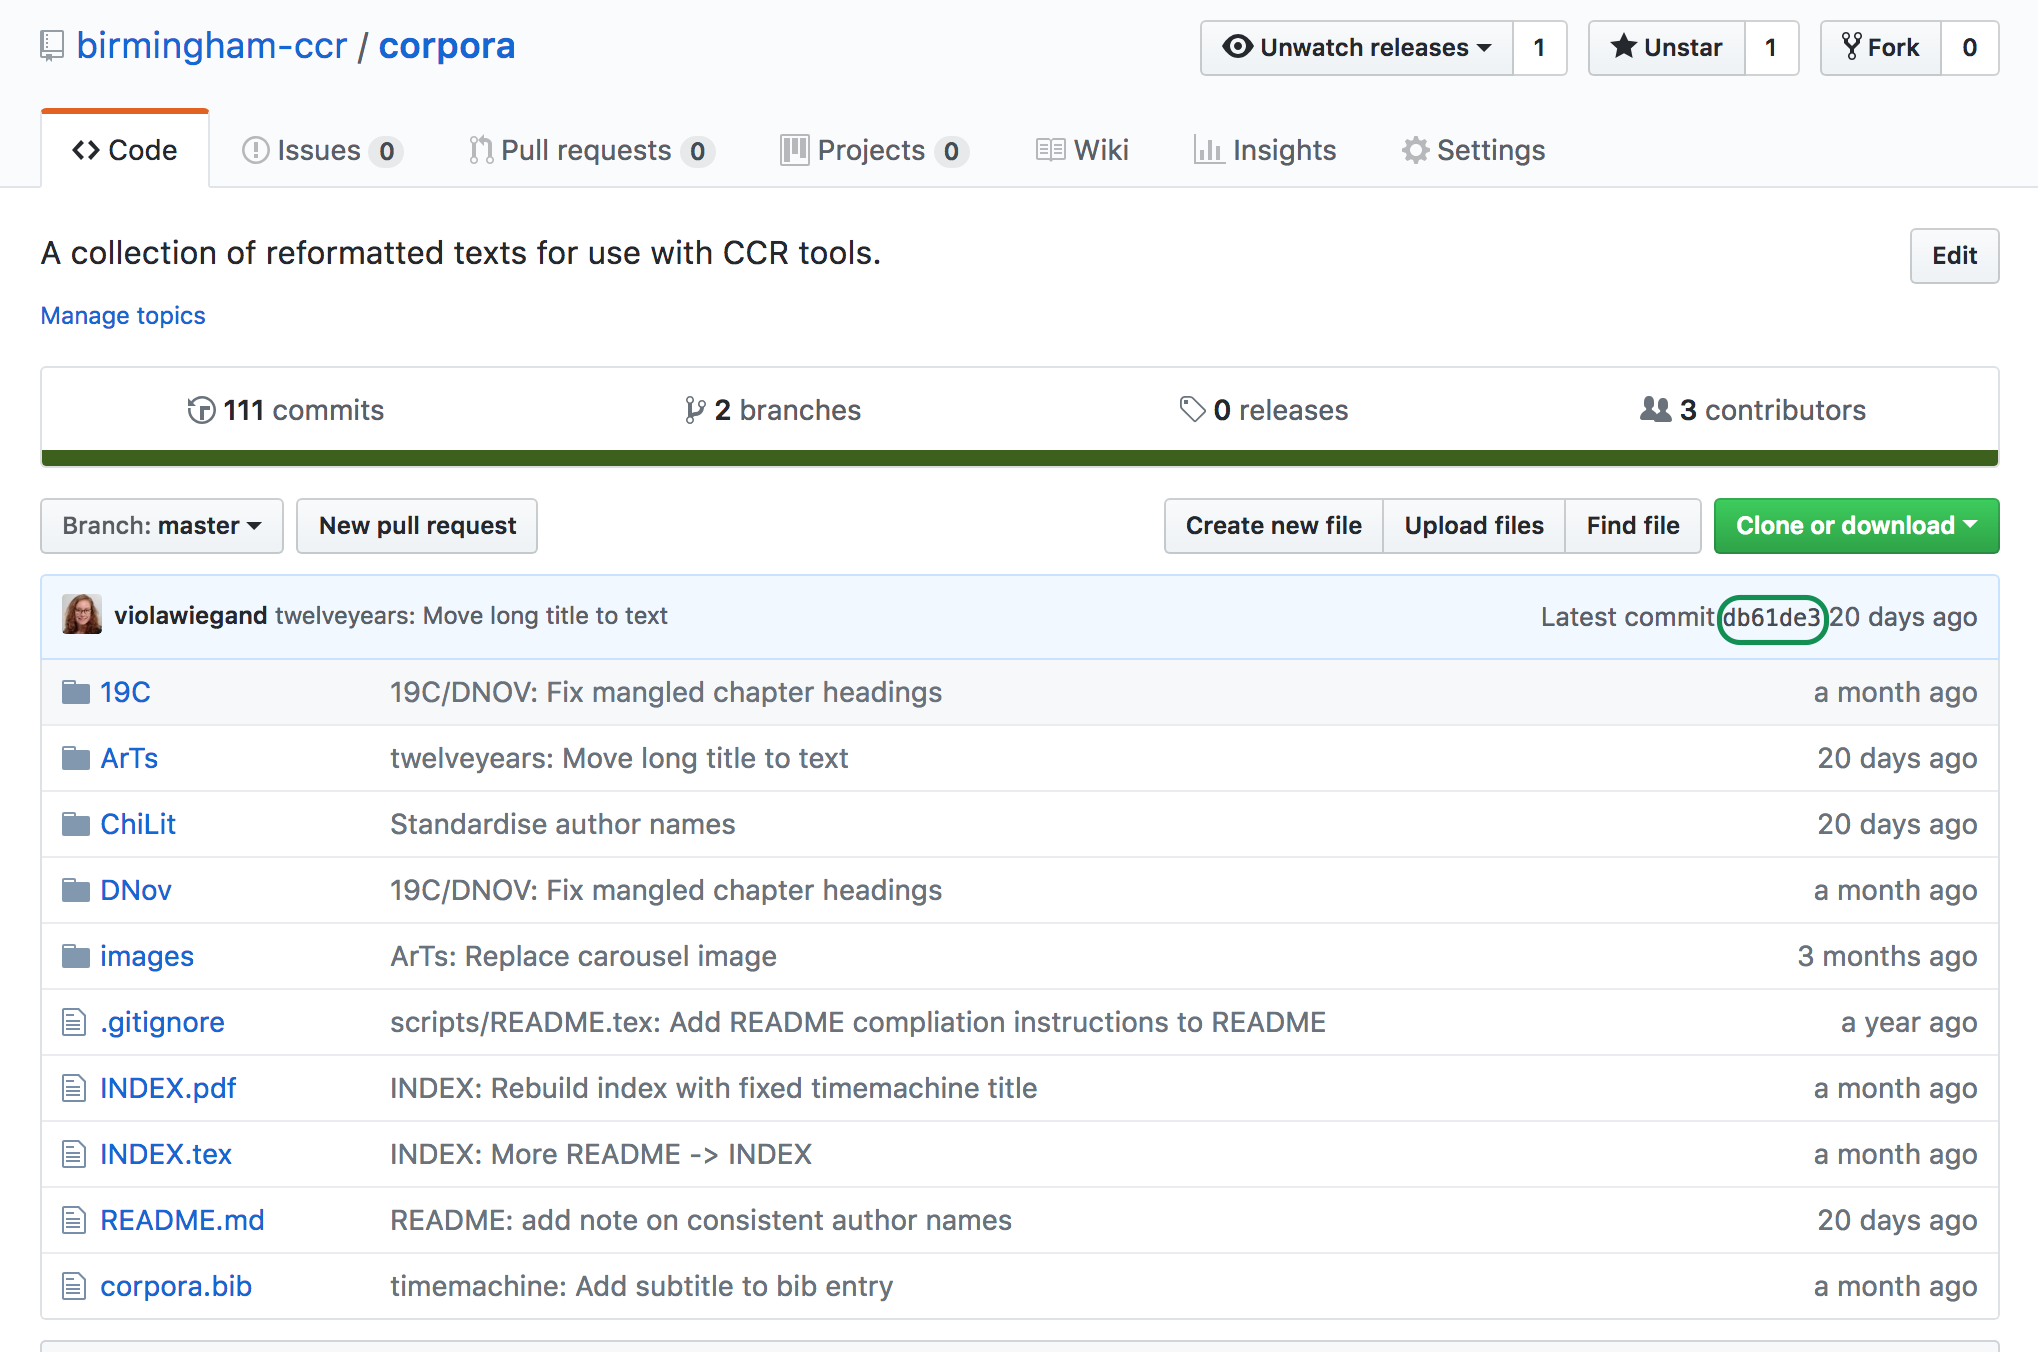2038x1352 pixels.
Task: View the 0 releases page
Action: click(x=1264, y=410)
